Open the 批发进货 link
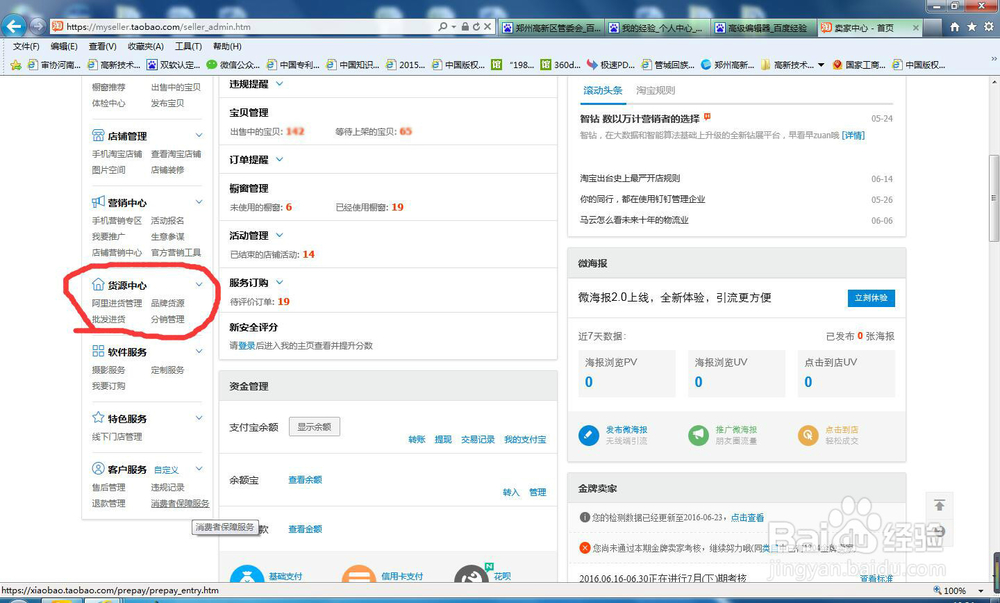This screenshot has width=1000, height=603. point(108,319)
